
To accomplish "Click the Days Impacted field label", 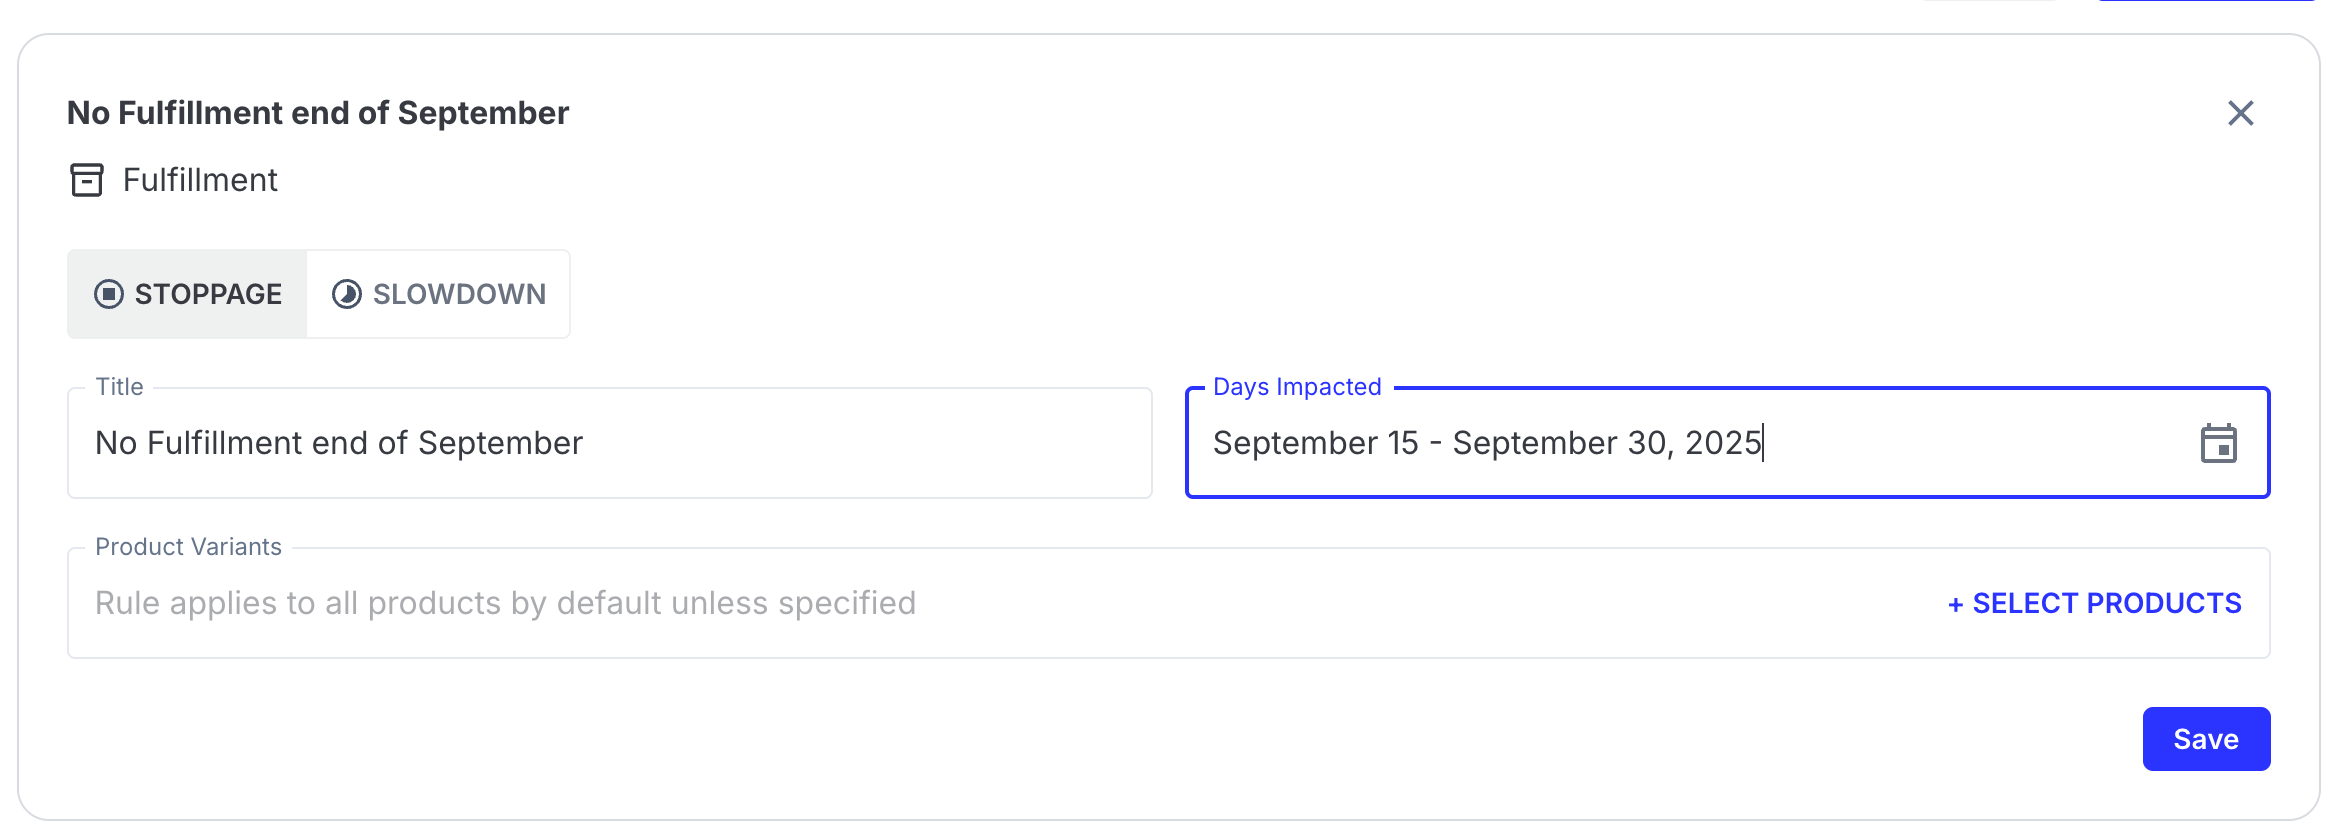I will tap(1297, 387).
